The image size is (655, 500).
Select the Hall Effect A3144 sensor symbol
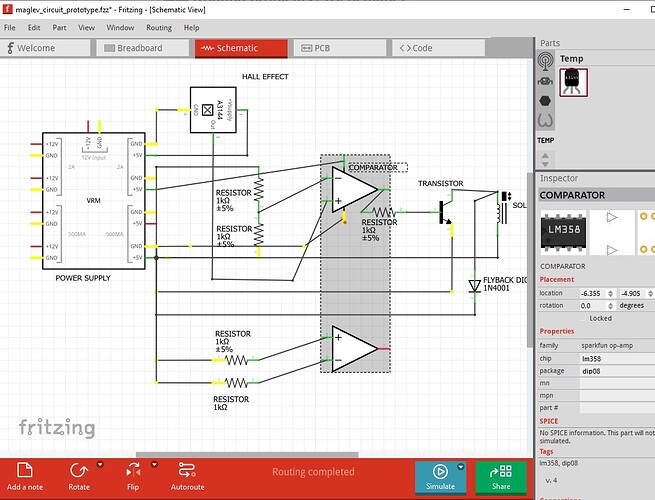[x=213, y=110]
